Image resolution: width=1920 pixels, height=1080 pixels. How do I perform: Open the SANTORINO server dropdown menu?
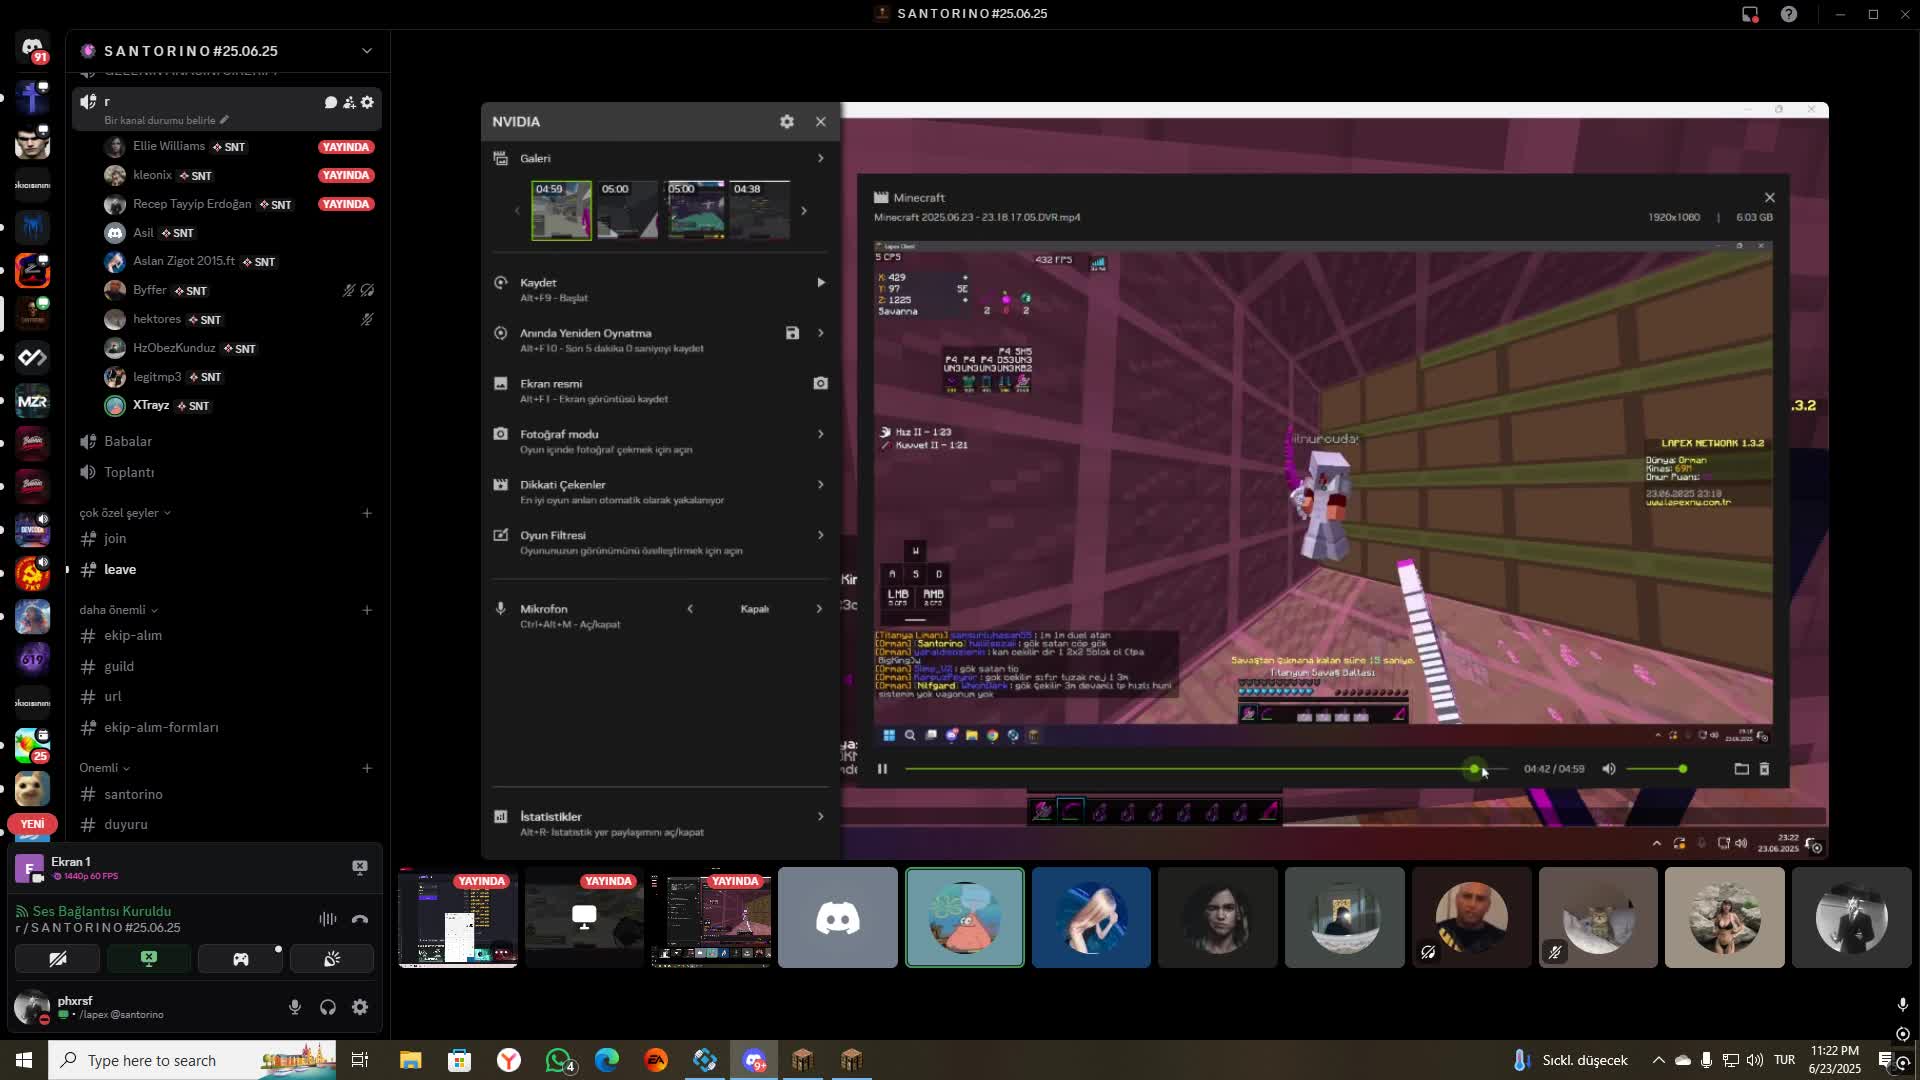point(367,50)
